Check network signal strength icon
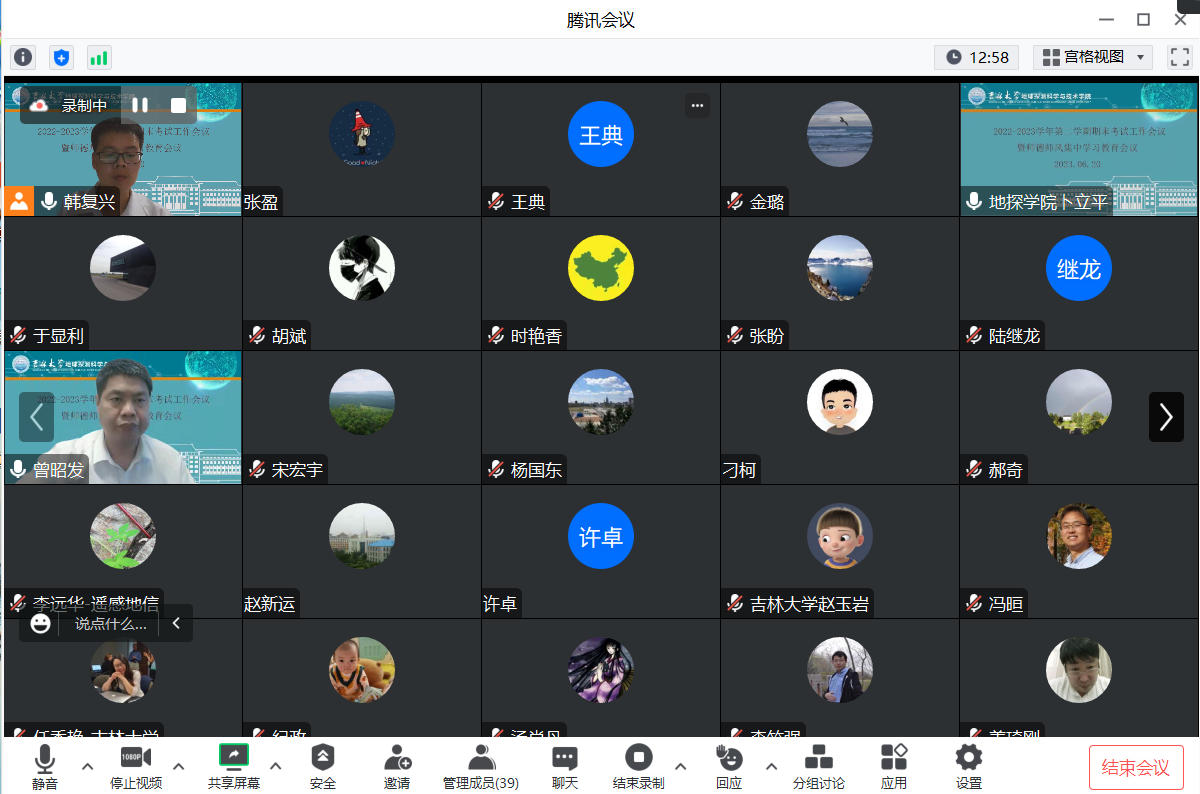Viewport: 1200px width, 794px height. coord(99,57)
